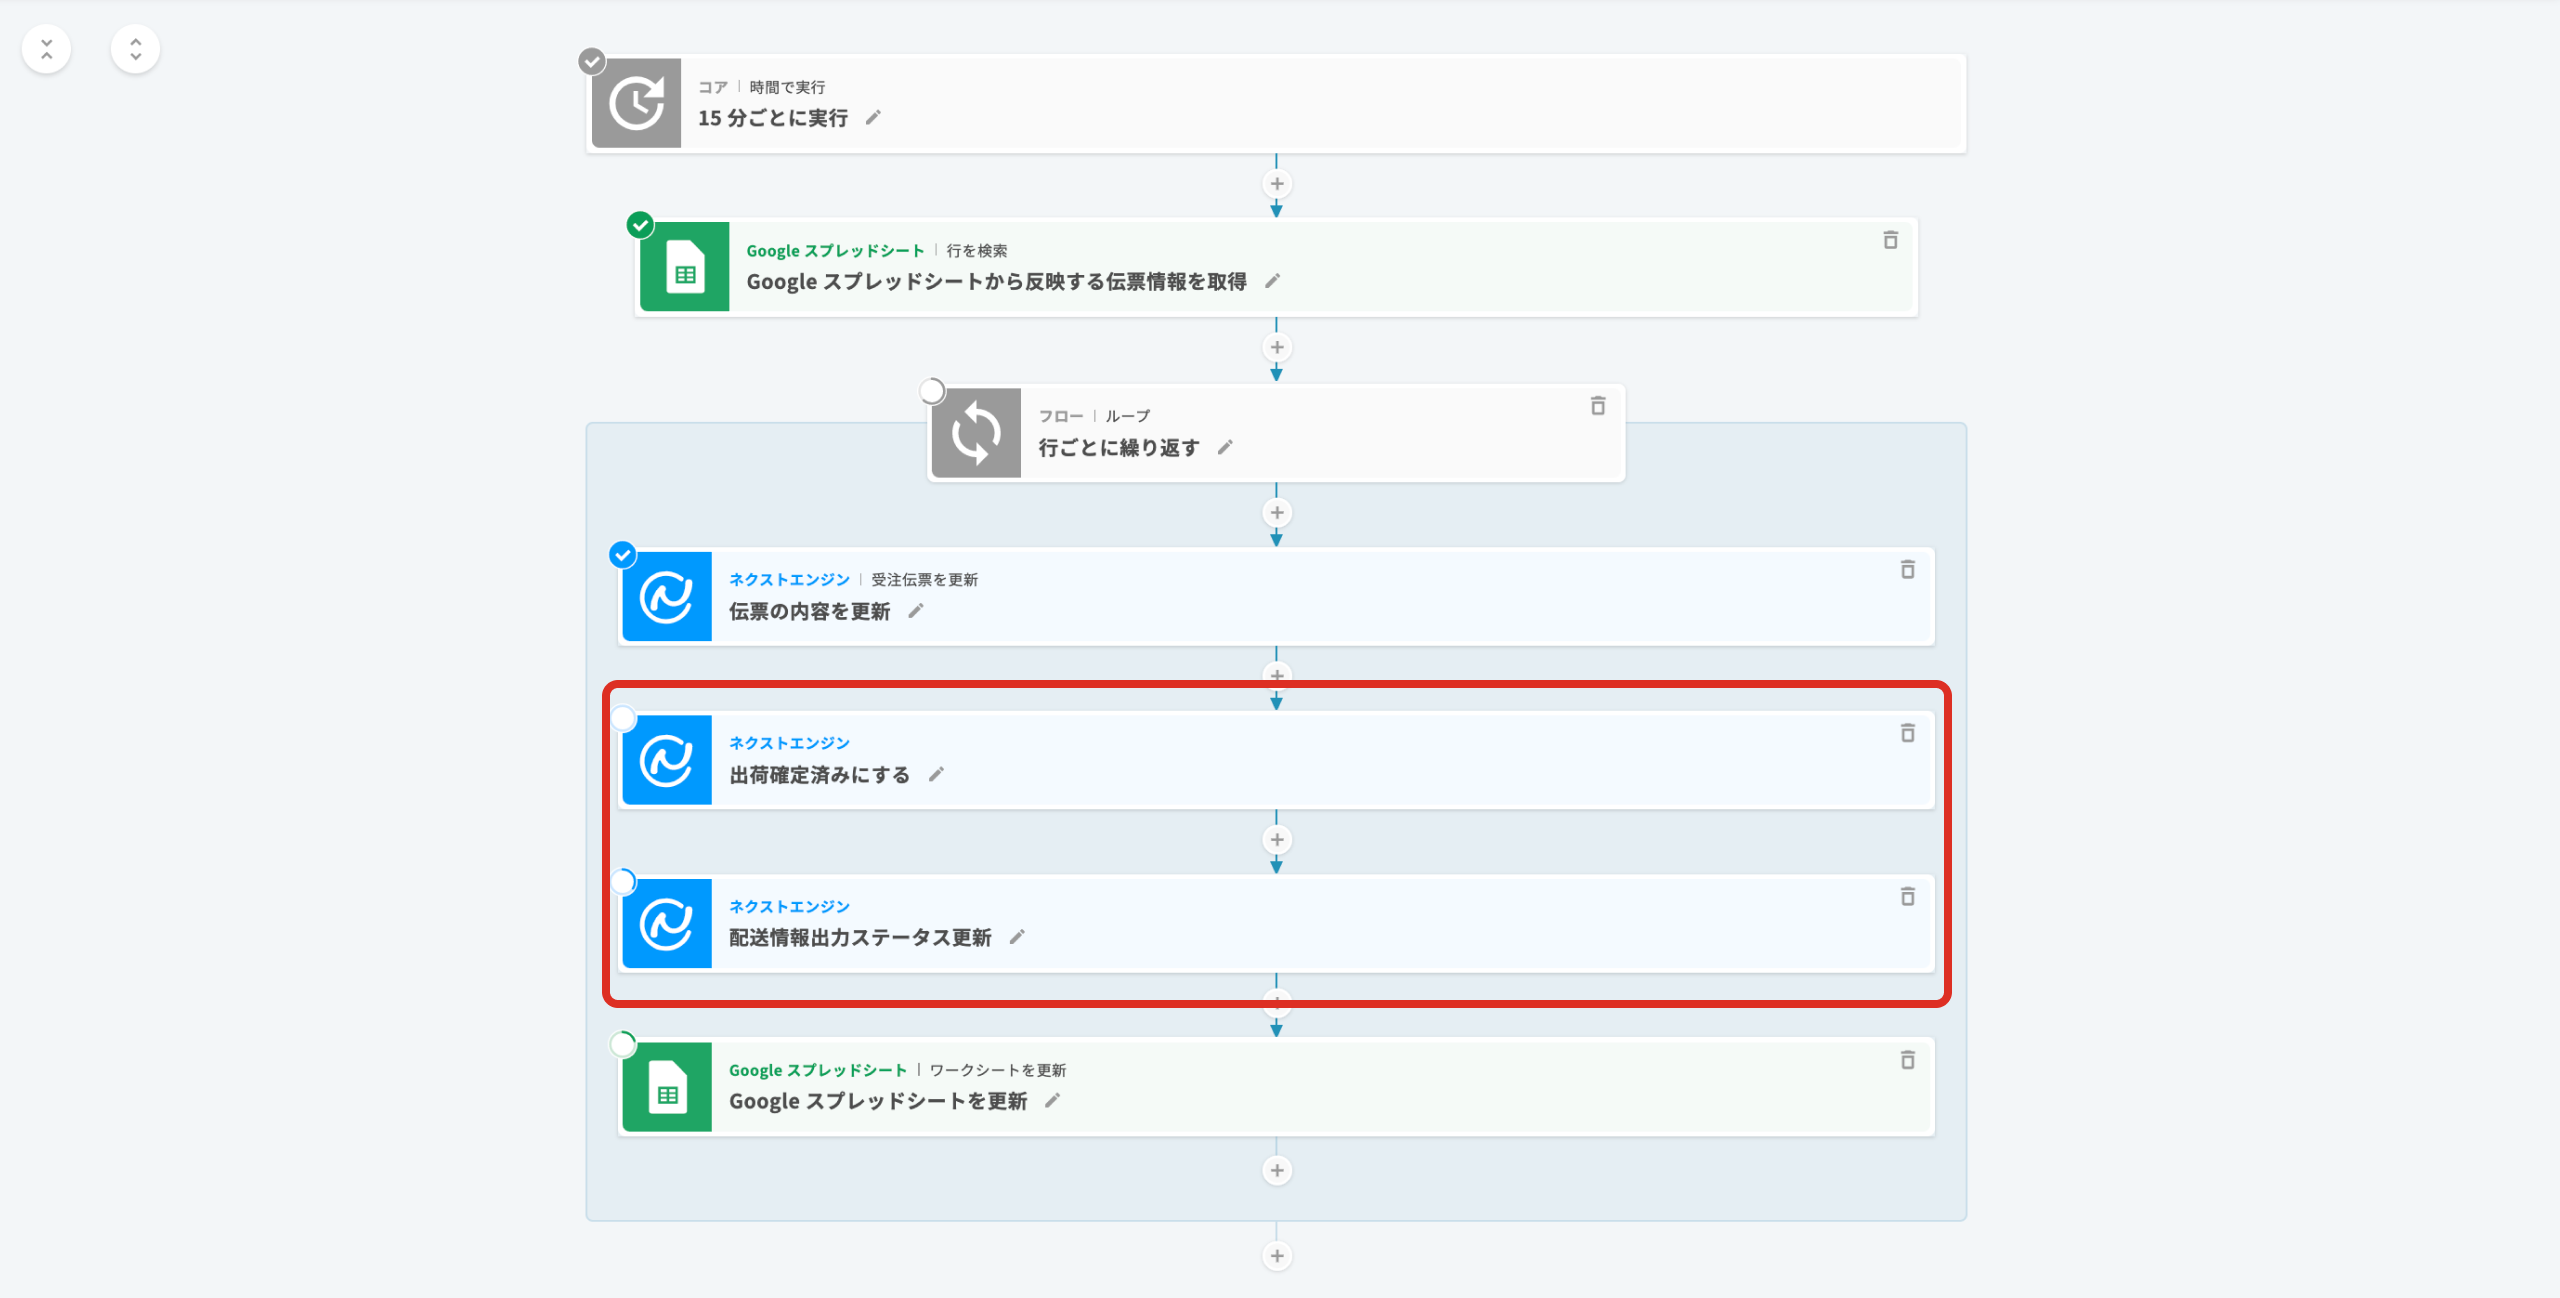Open the Google スプレッドシート link on the update step
Viewport: 2560px width, 1298px height.
pos(817,1070)
